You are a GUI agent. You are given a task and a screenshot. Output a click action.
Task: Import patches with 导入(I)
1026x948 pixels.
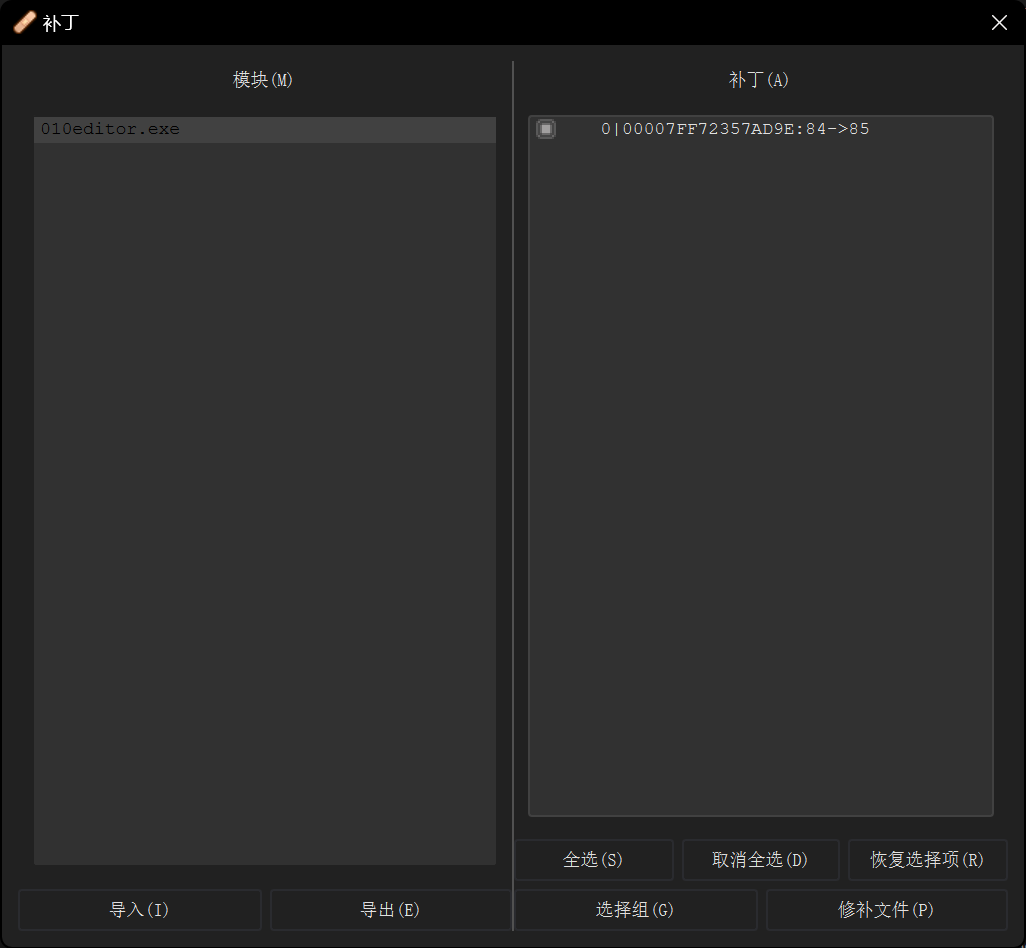click(x=139, y=910)
